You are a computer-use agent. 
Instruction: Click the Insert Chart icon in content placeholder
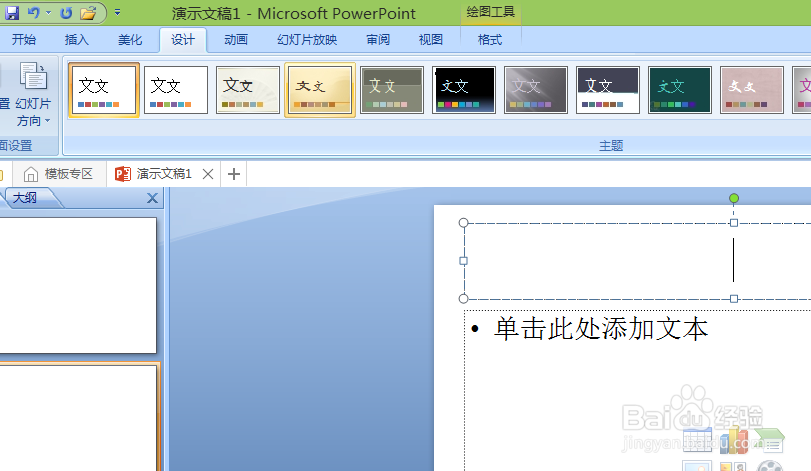pyautogui.click(x=733, y=440)
